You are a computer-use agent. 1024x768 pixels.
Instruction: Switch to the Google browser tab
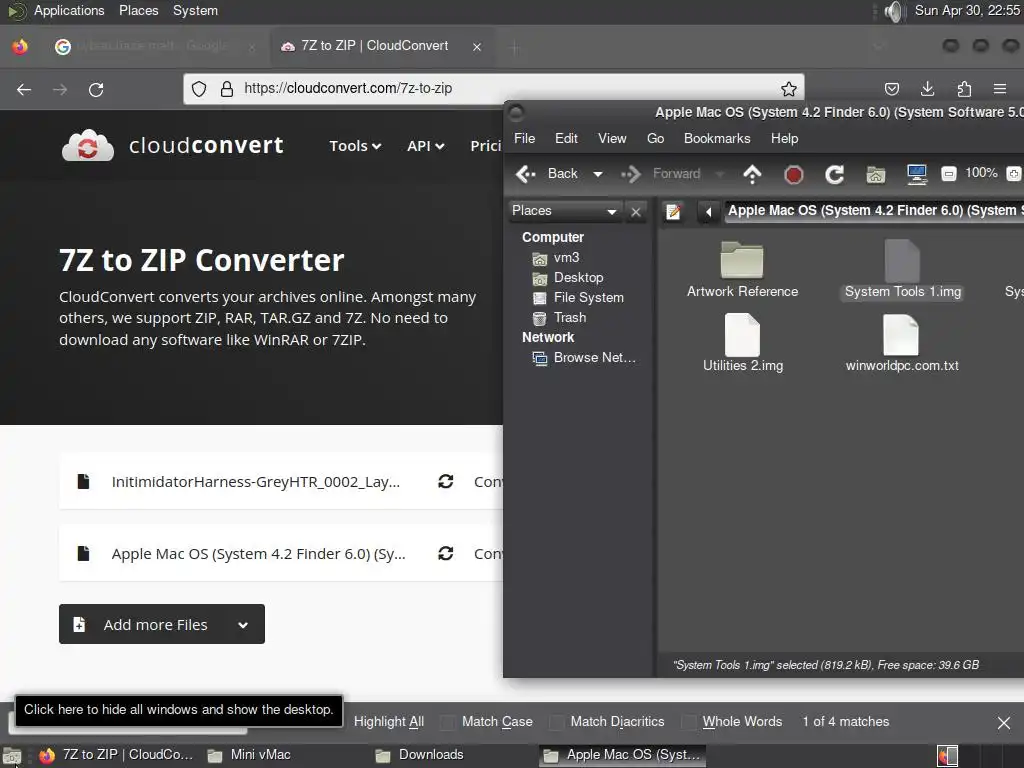(x=154, y=46)
